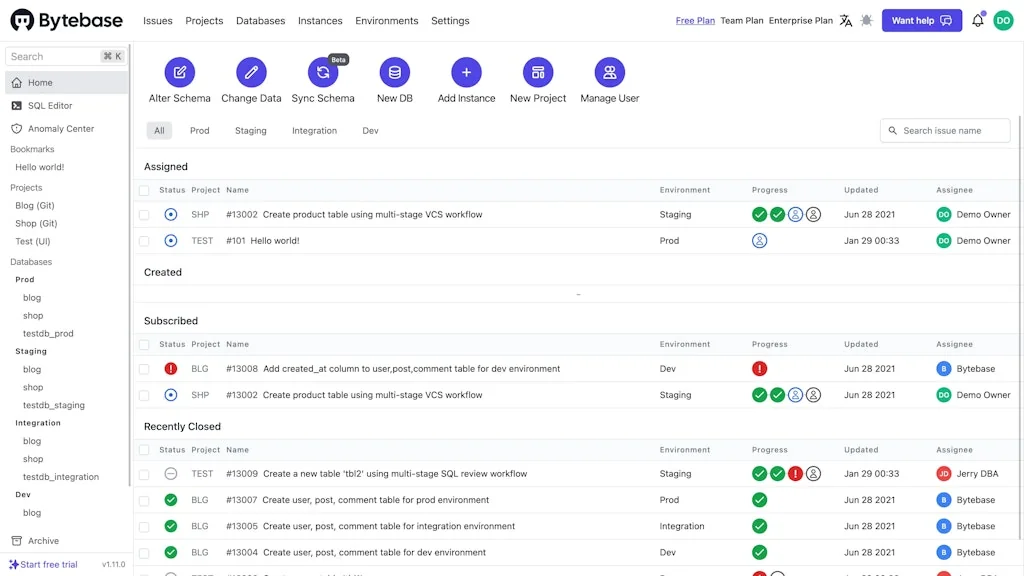Switch to the Dev environment filter tab
Screen dimensions: 1024x576
coord(370,130)
